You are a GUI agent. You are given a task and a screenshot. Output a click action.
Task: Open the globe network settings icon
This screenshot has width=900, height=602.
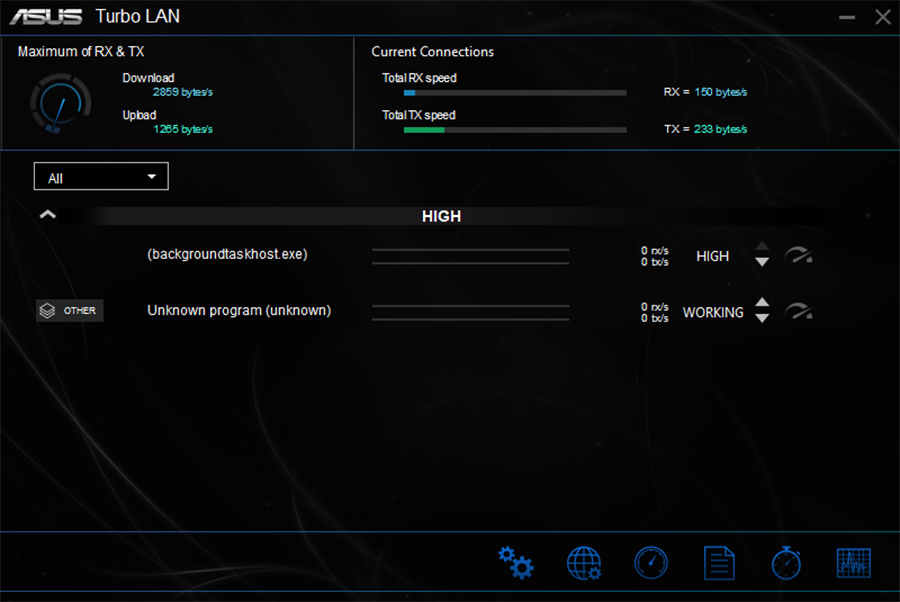tap(584, 563)
